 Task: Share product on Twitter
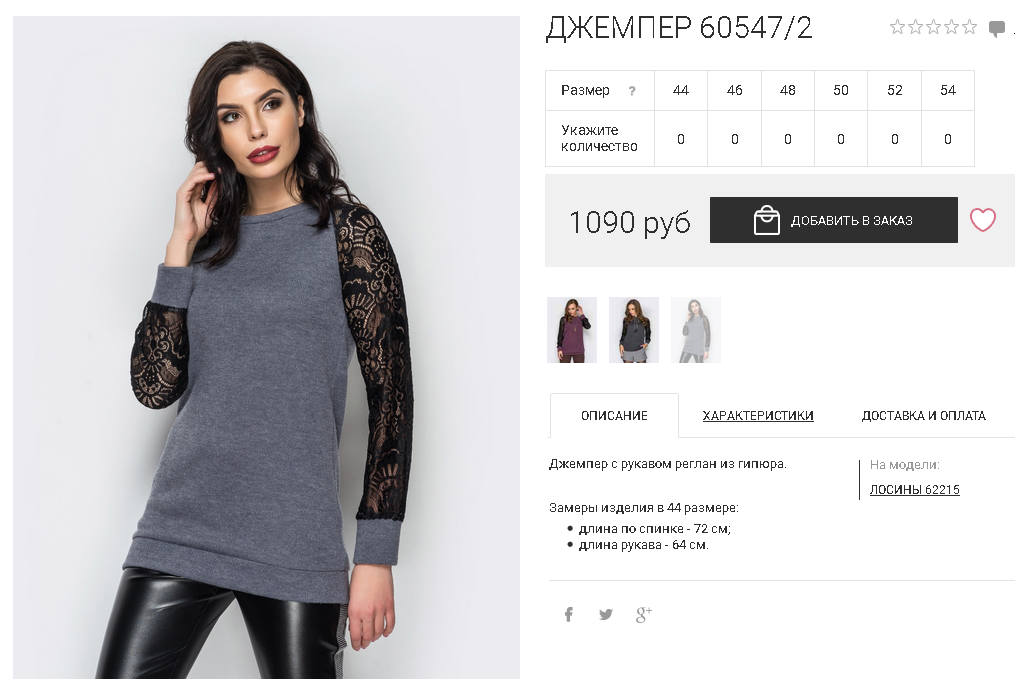coord(605,614)
